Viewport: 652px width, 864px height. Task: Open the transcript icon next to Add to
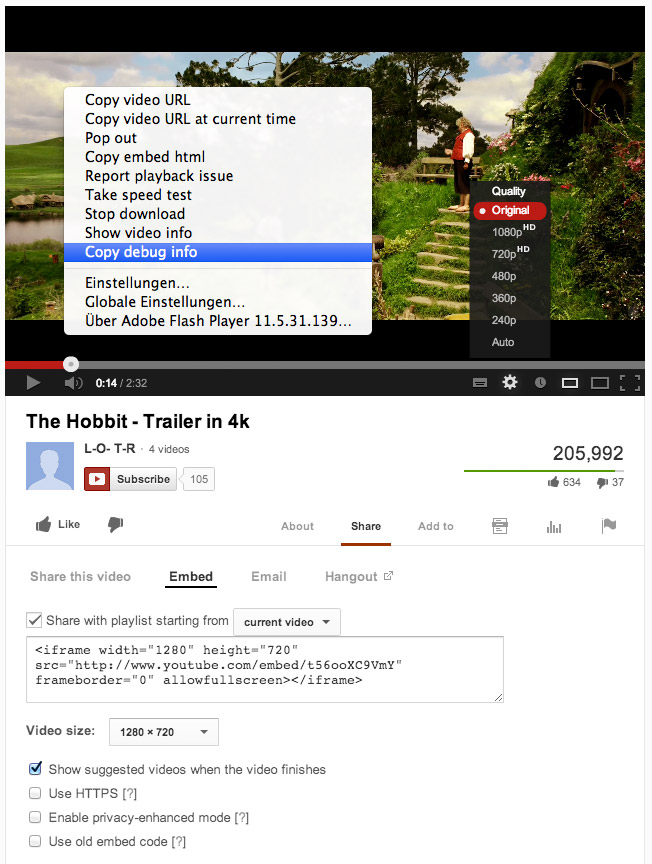500,526
